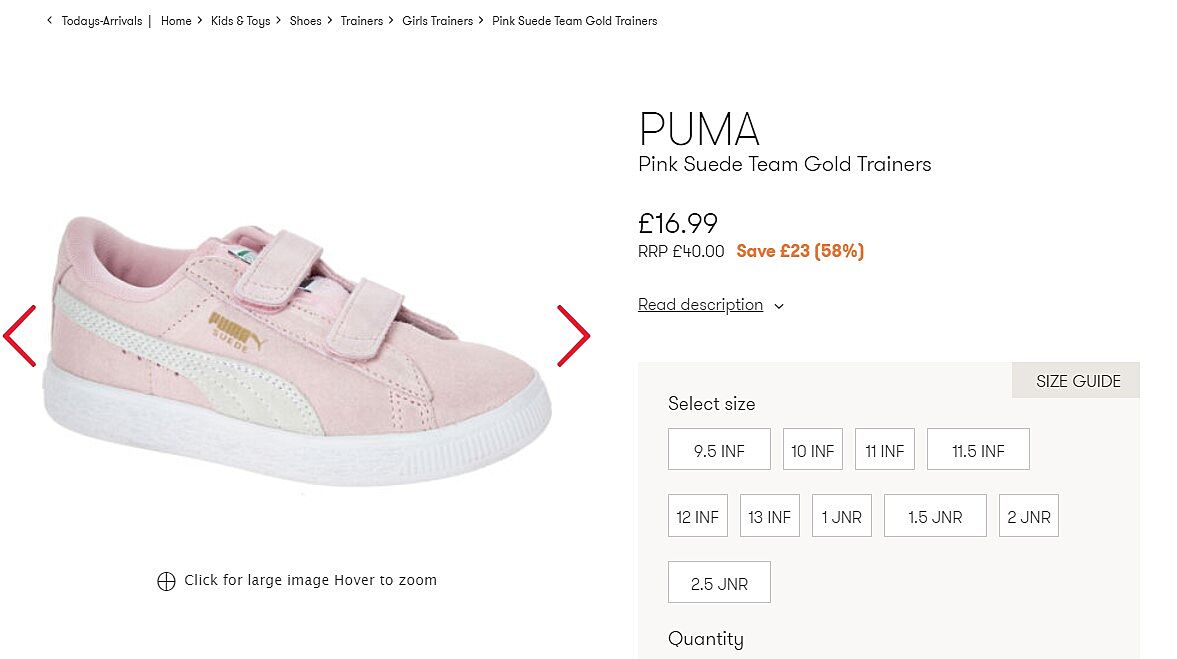Viewport: 1177px width, 659px height.
Task: Click the next image red arrow
Action: coord(573,336)
